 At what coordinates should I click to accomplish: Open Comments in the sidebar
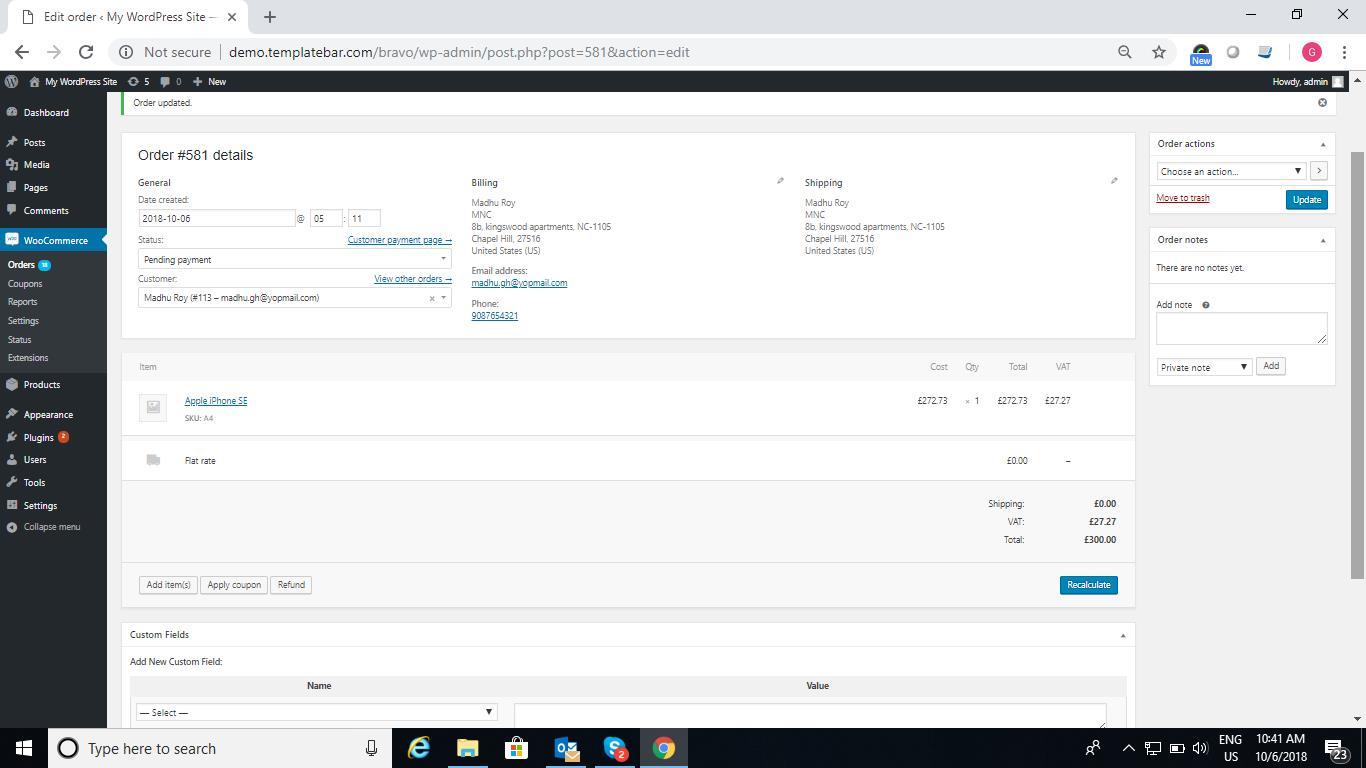tap(46, 211)
